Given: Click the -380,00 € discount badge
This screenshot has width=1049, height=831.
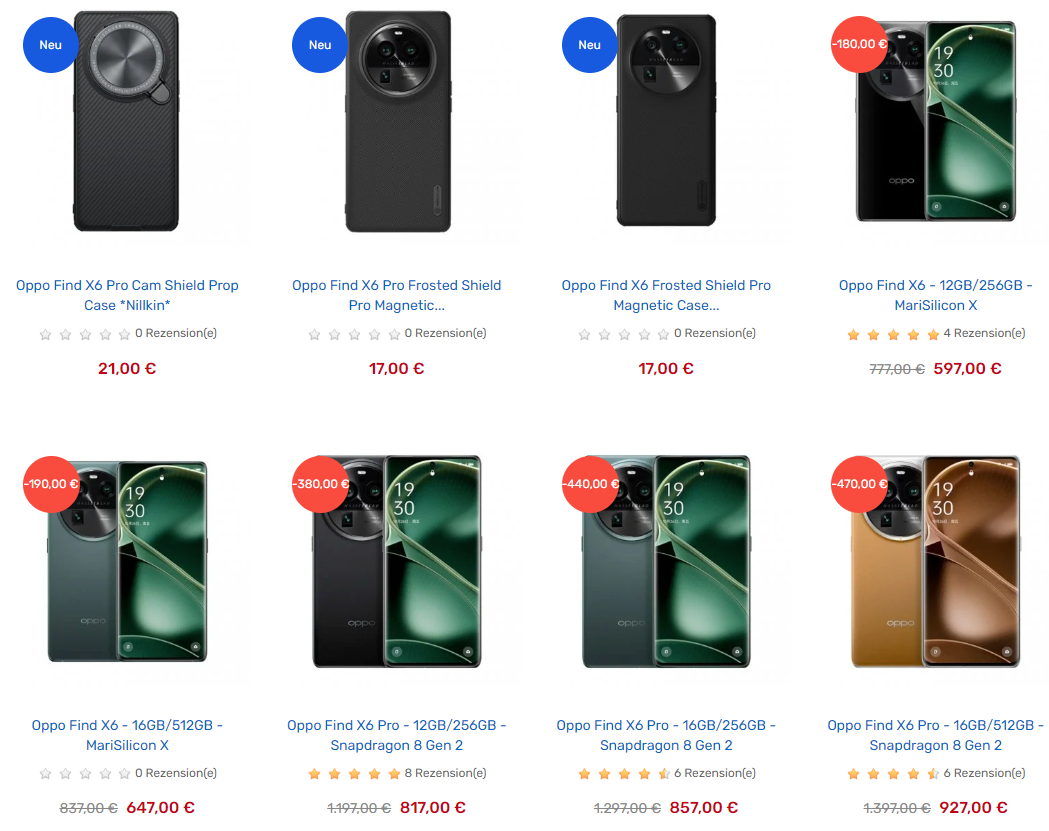Looking at the screenshot, I should tap(320, 484).
